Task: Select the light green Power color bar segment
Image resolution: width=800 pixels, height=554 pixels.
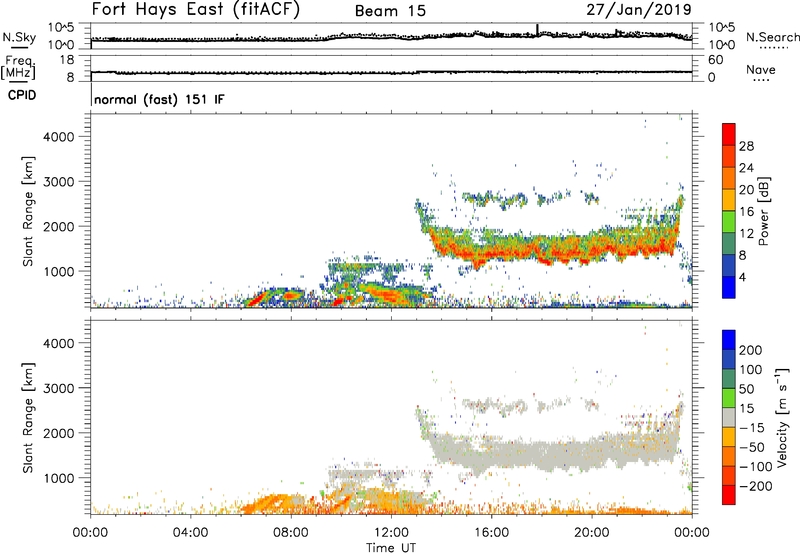Action: [729, 222]
